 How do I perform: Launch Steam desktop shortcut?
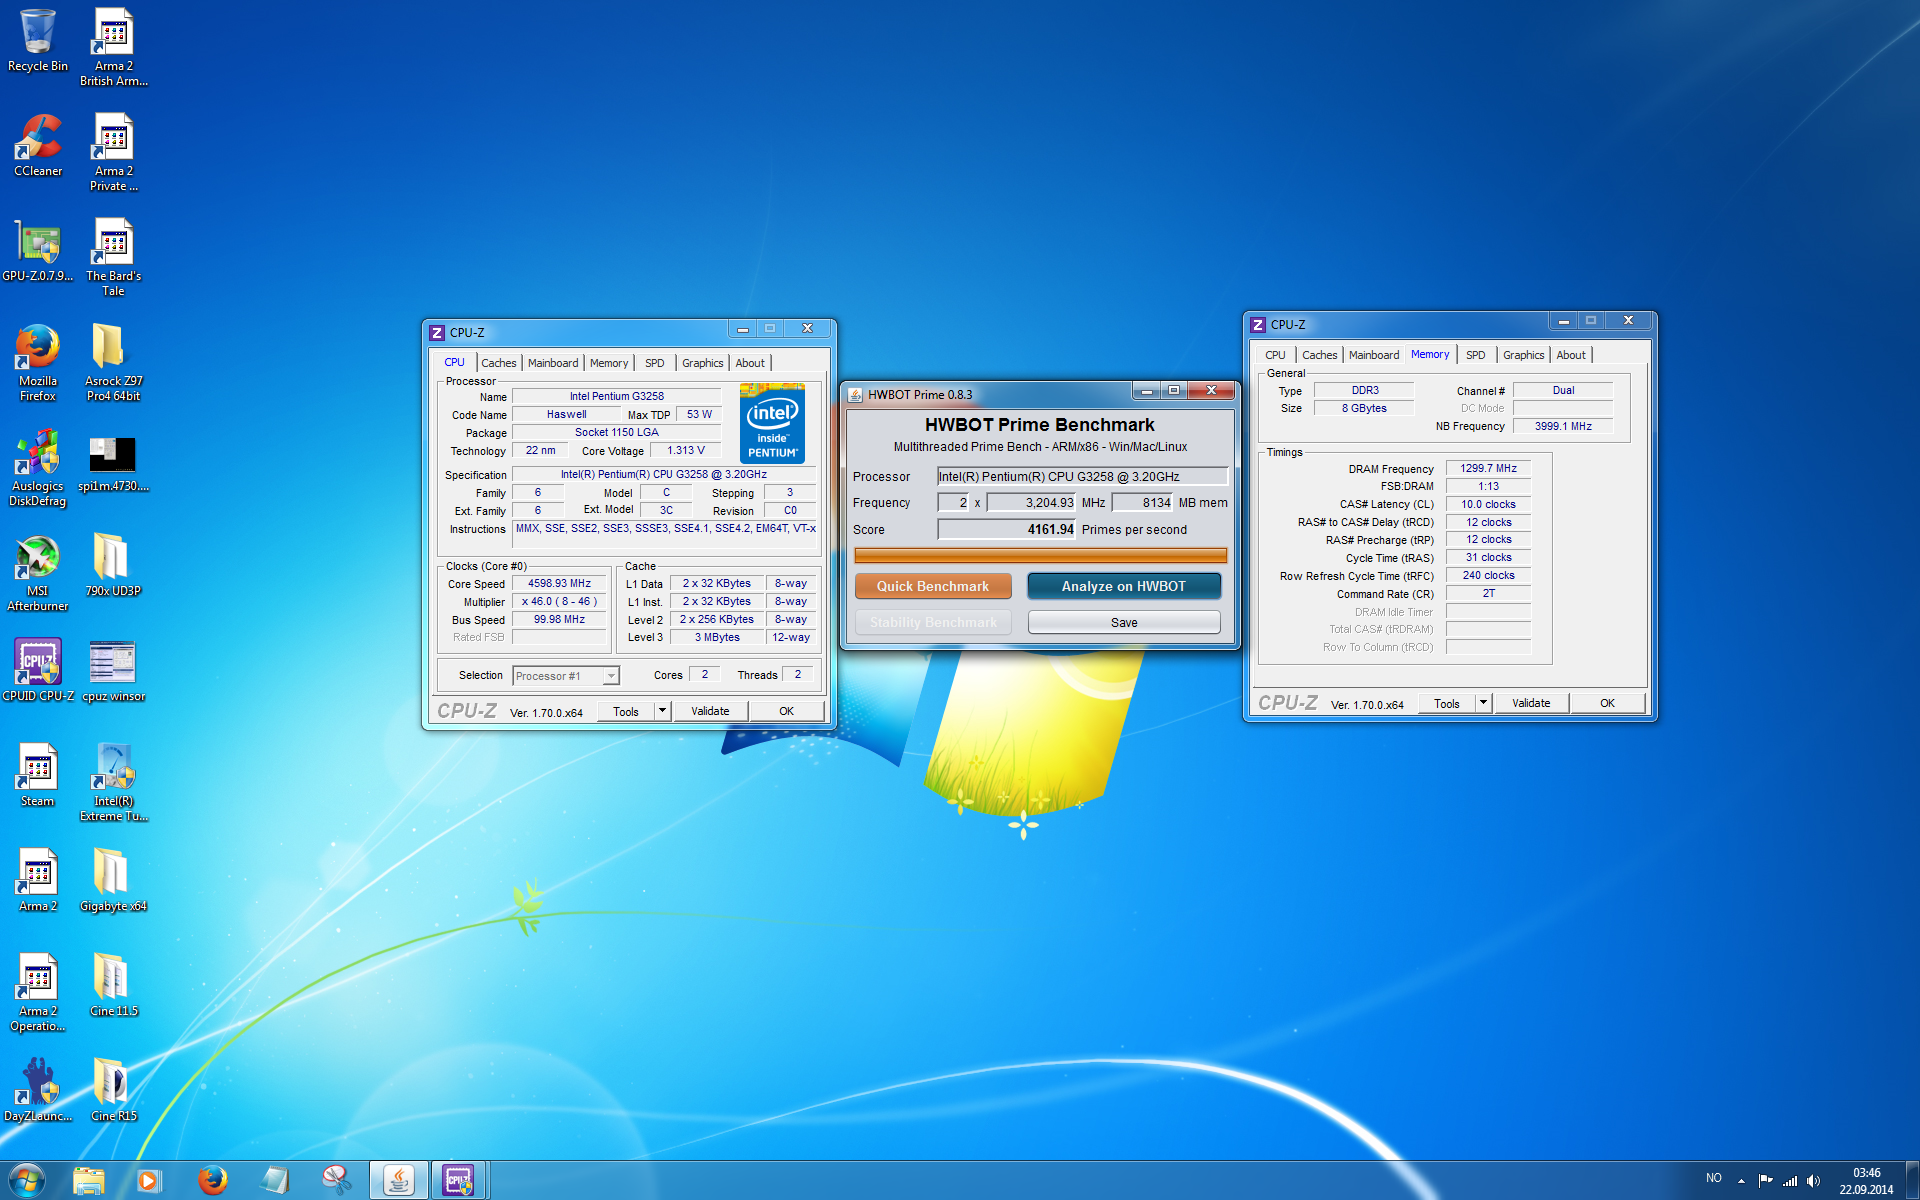click(x=38, y=775)
